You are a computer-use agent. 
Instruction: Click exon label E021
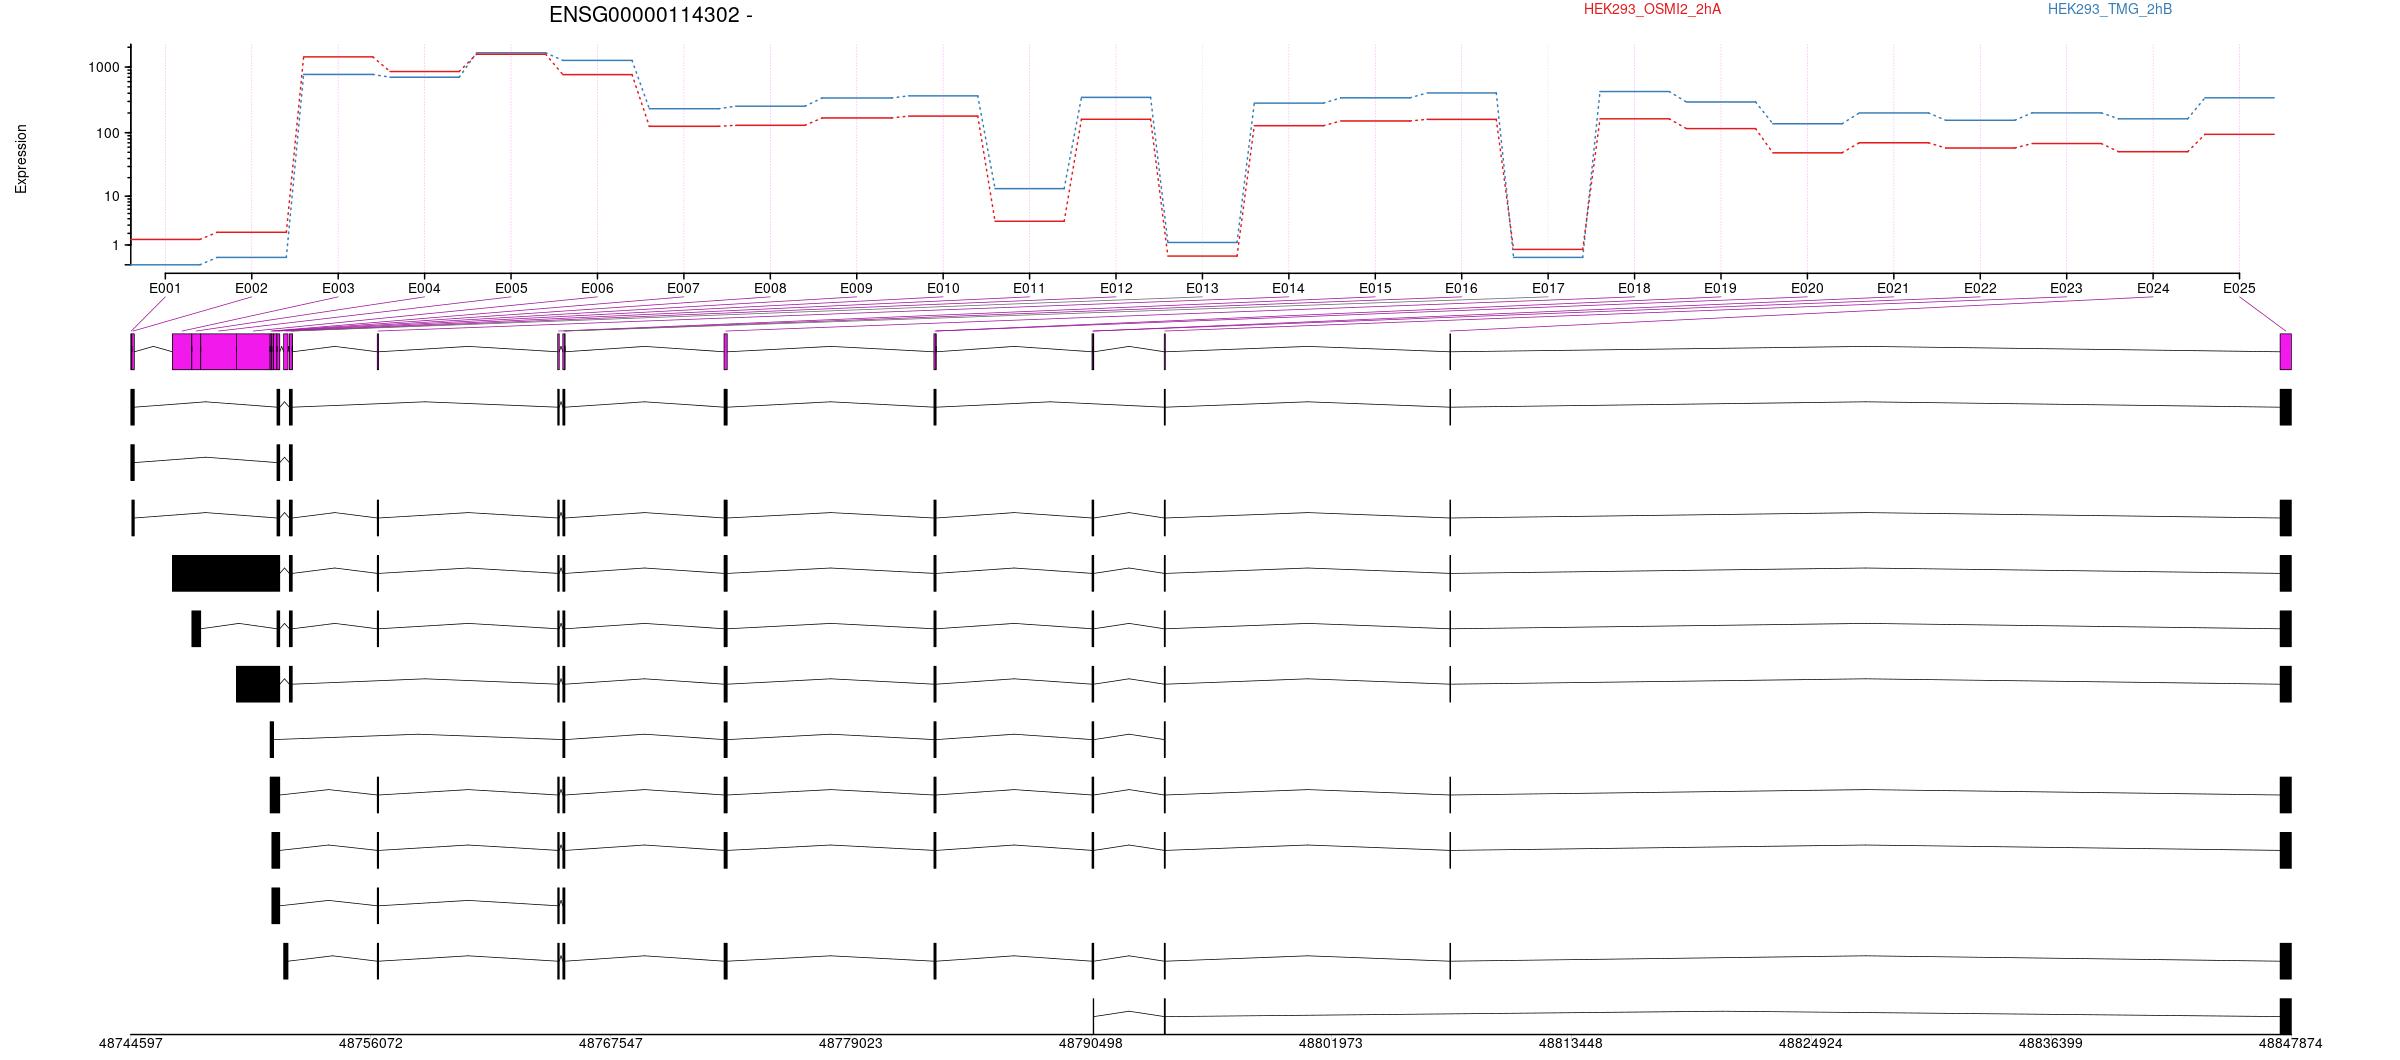(x=1893, y=288)
